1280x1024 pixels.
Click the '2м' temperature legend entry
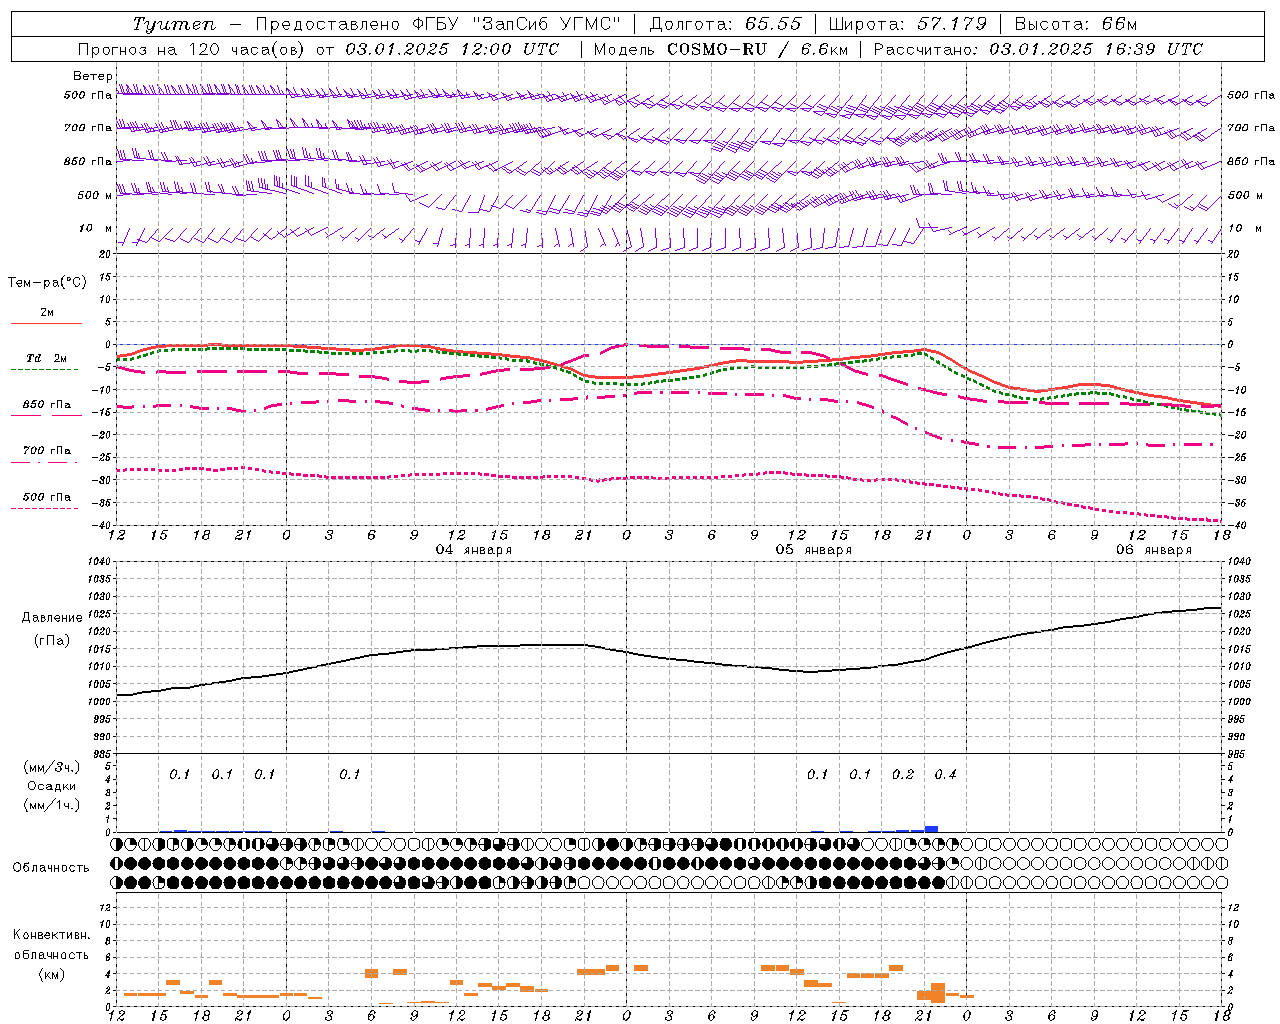click(47, 312)
